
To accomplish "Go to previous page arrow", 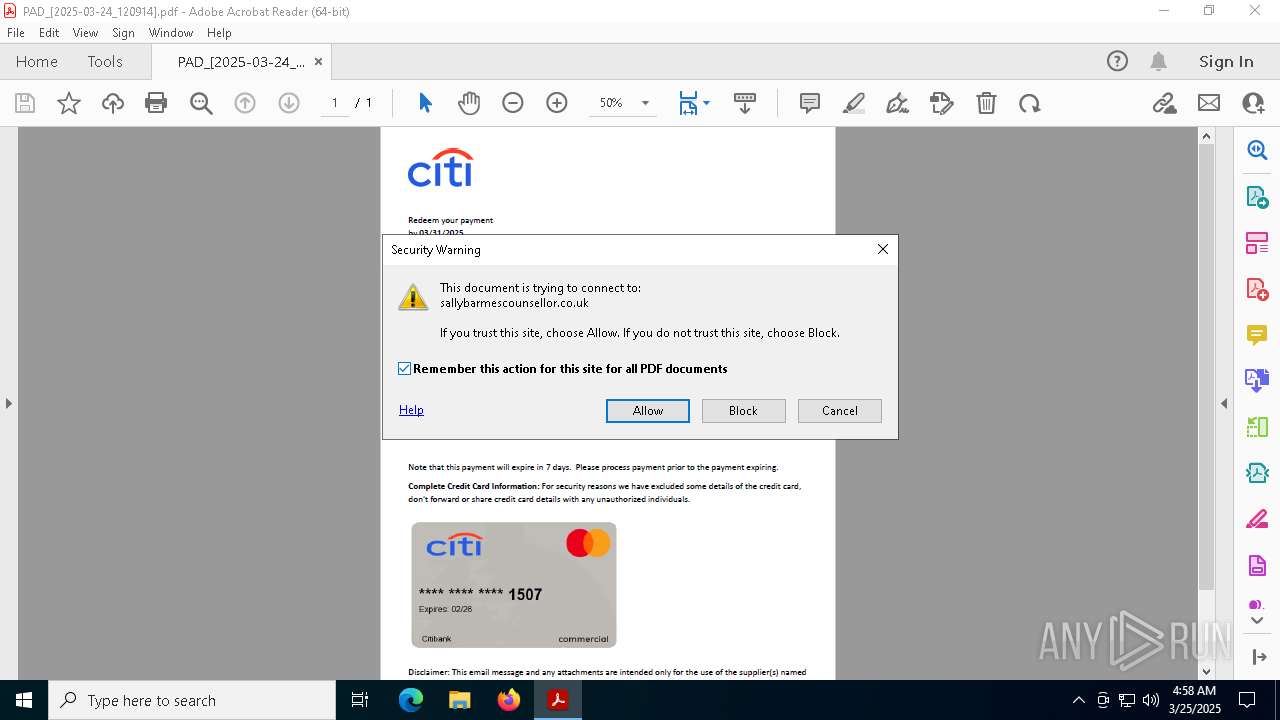I will pos(245,103).
